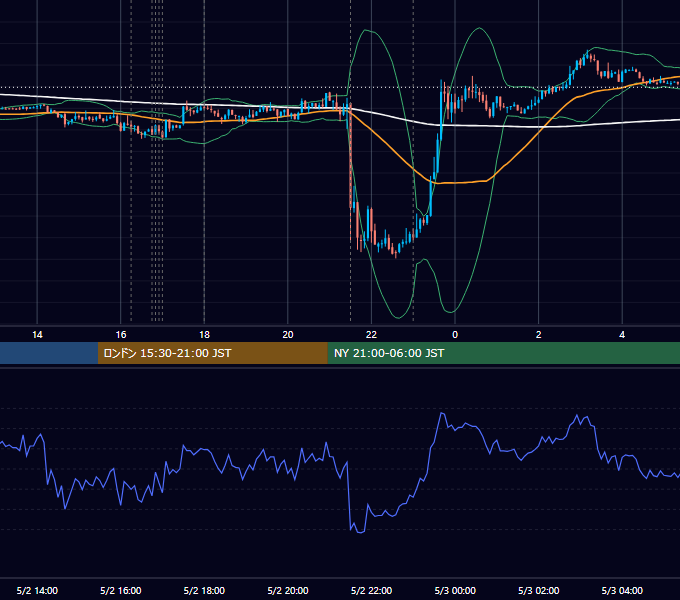
Task: Click the hour label 14 on the time axis
Action: [x=37, y=335]
